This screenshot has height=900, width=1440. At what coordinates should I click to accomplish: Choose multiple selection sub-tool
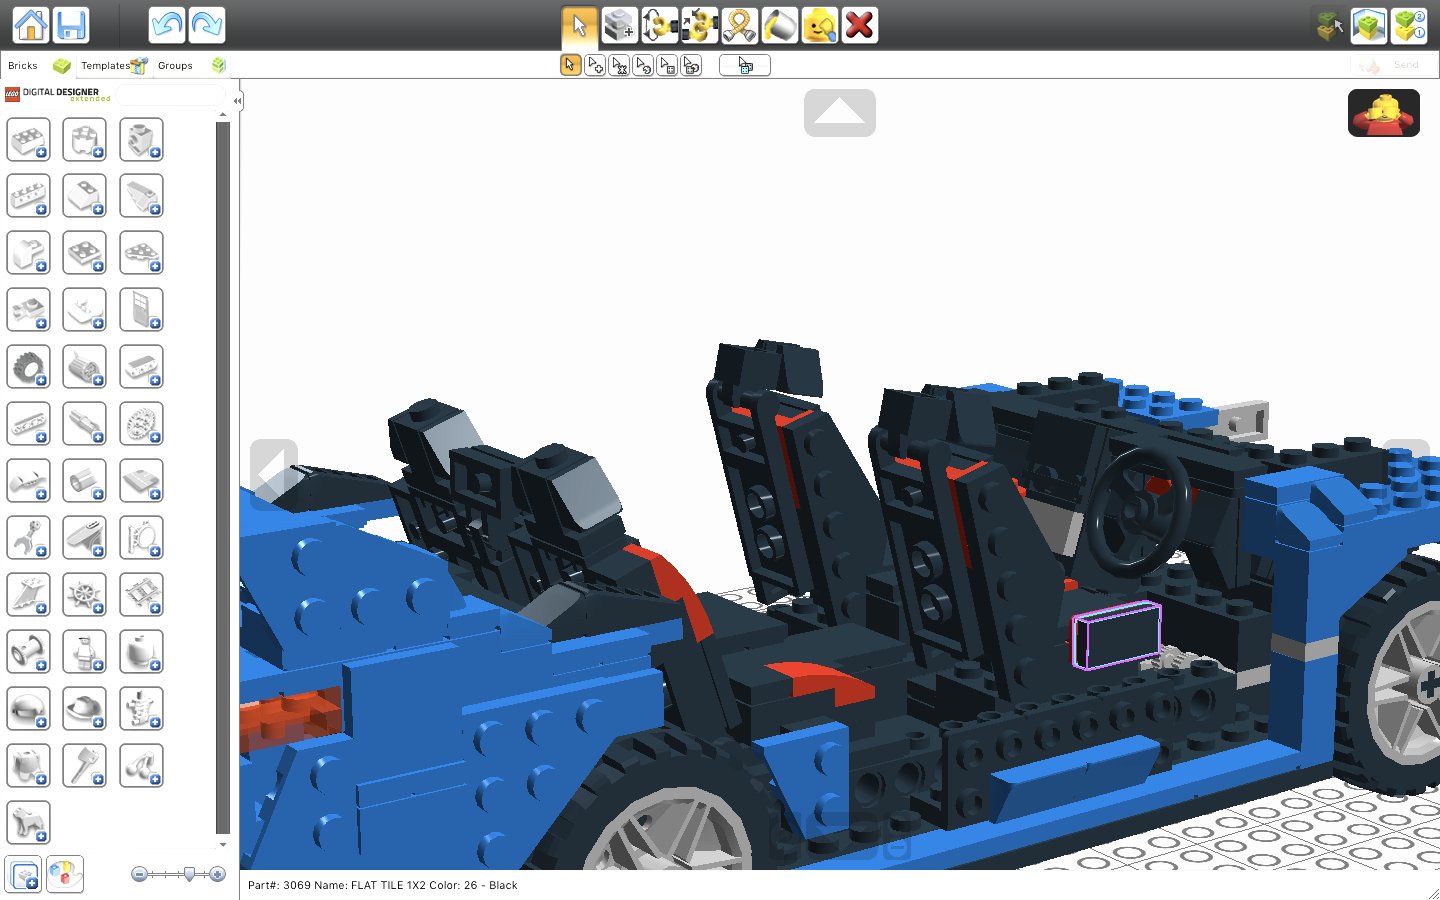pos(595,65)
